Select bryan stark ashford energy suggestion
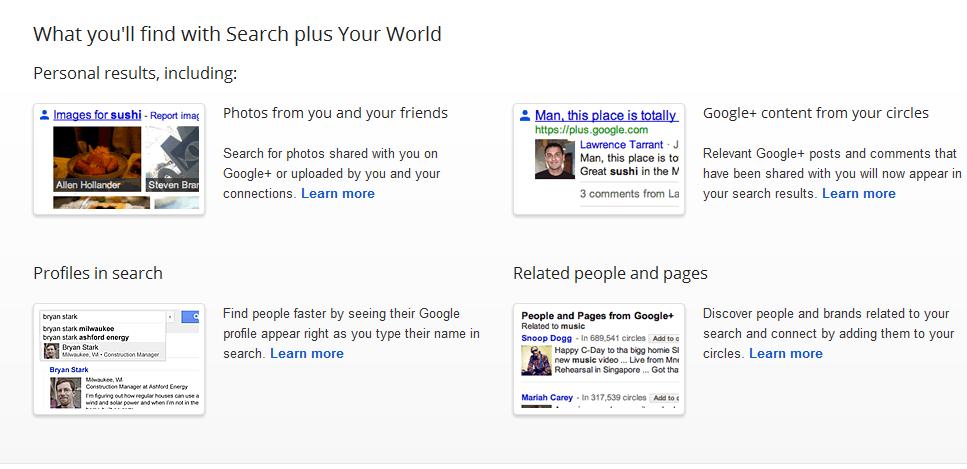 [x=86, y=338]
